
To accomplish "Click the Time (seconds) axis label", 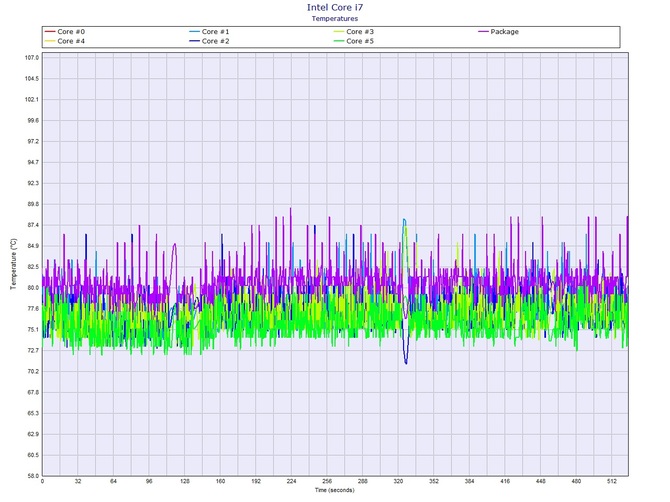I will [335, 490].
